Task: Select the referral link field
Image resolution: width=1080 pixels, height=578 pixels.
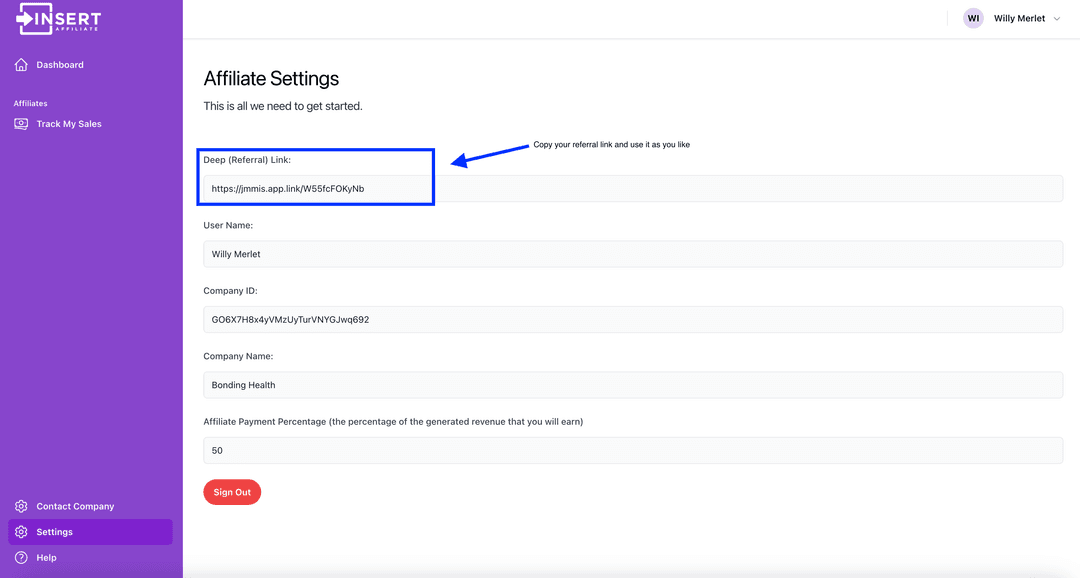Action: [633, 188]
